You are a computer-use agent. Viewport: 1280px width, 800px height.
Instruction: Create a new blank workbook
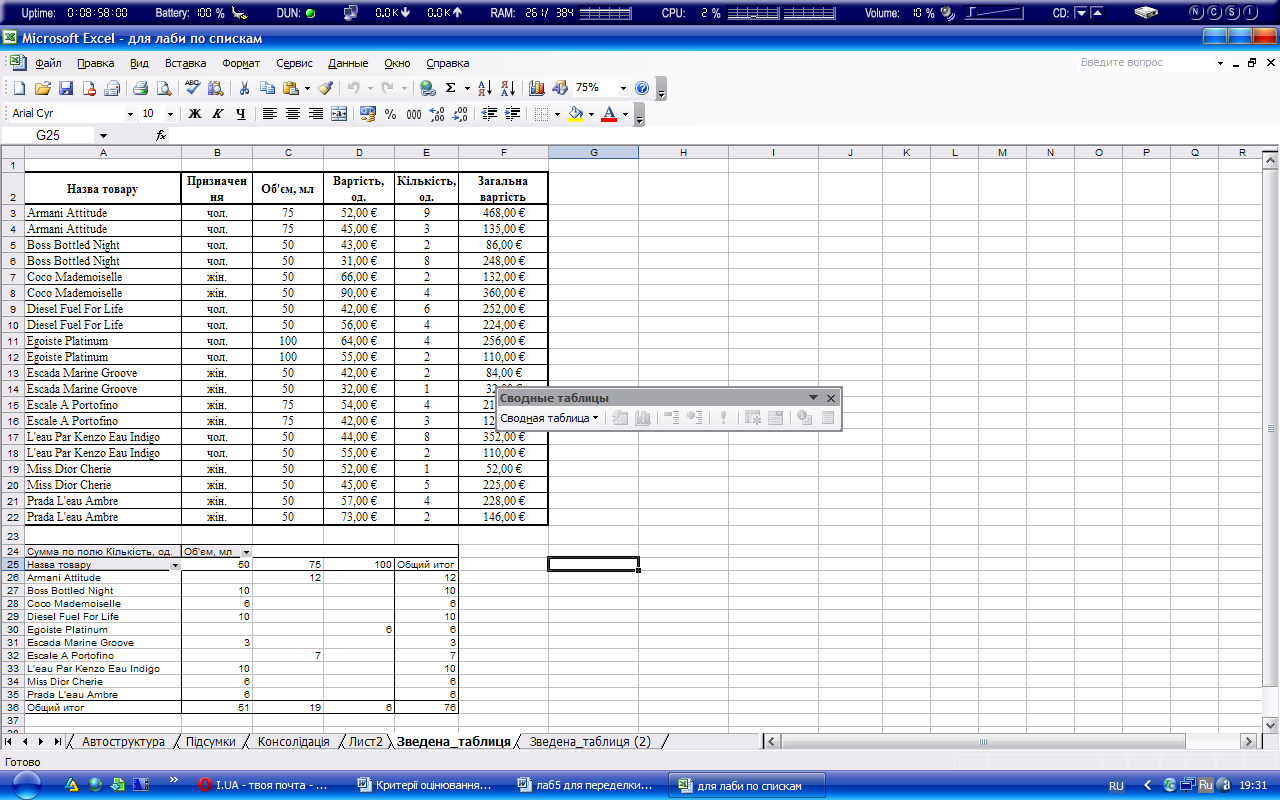[19, 88]
